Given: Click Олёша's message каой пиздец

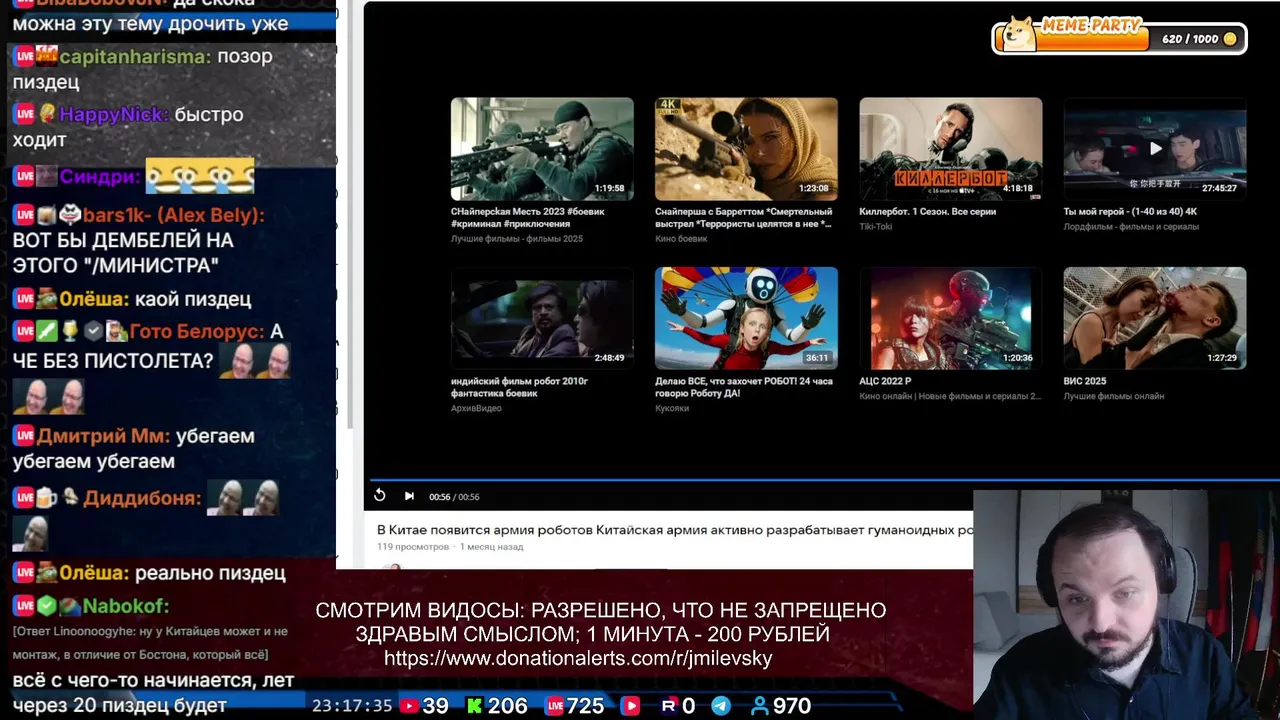Looking at the screenshot, I should [x=193, y=299].
